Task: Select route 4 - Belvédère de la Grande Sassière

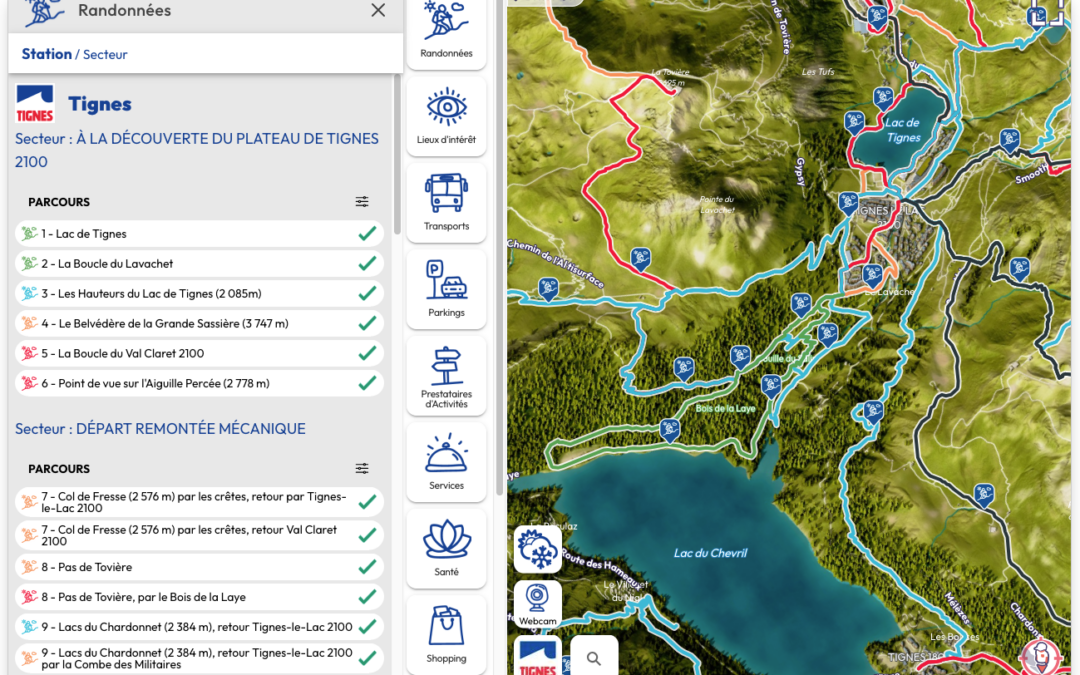Action: (x=199, y=323)
